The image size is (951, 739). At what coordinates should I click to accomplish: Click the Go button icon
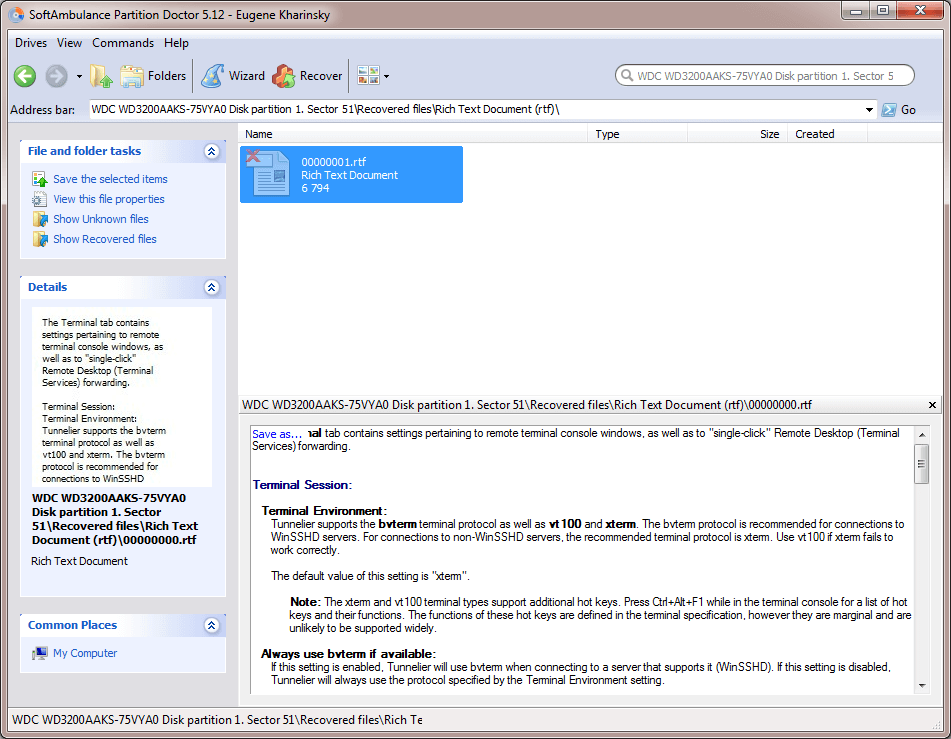click(x=889, y=110)
